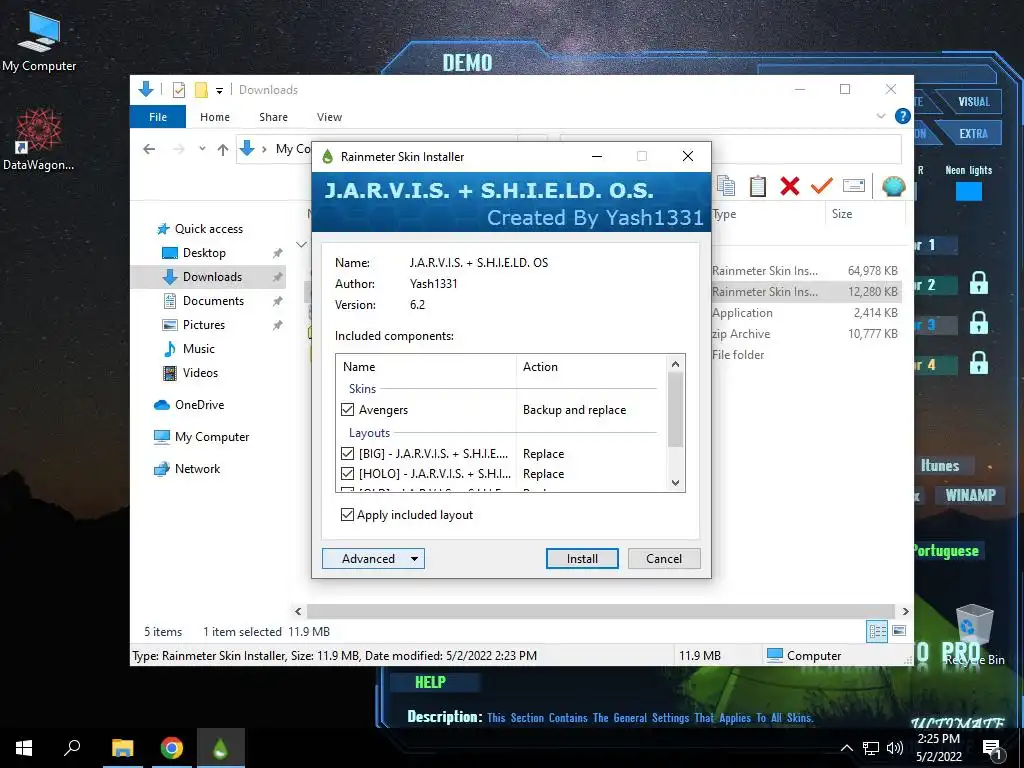Viewport: 1024px width, 768px height.
Task: Click the Explorer Back arrow
Action: click(149, 150)
